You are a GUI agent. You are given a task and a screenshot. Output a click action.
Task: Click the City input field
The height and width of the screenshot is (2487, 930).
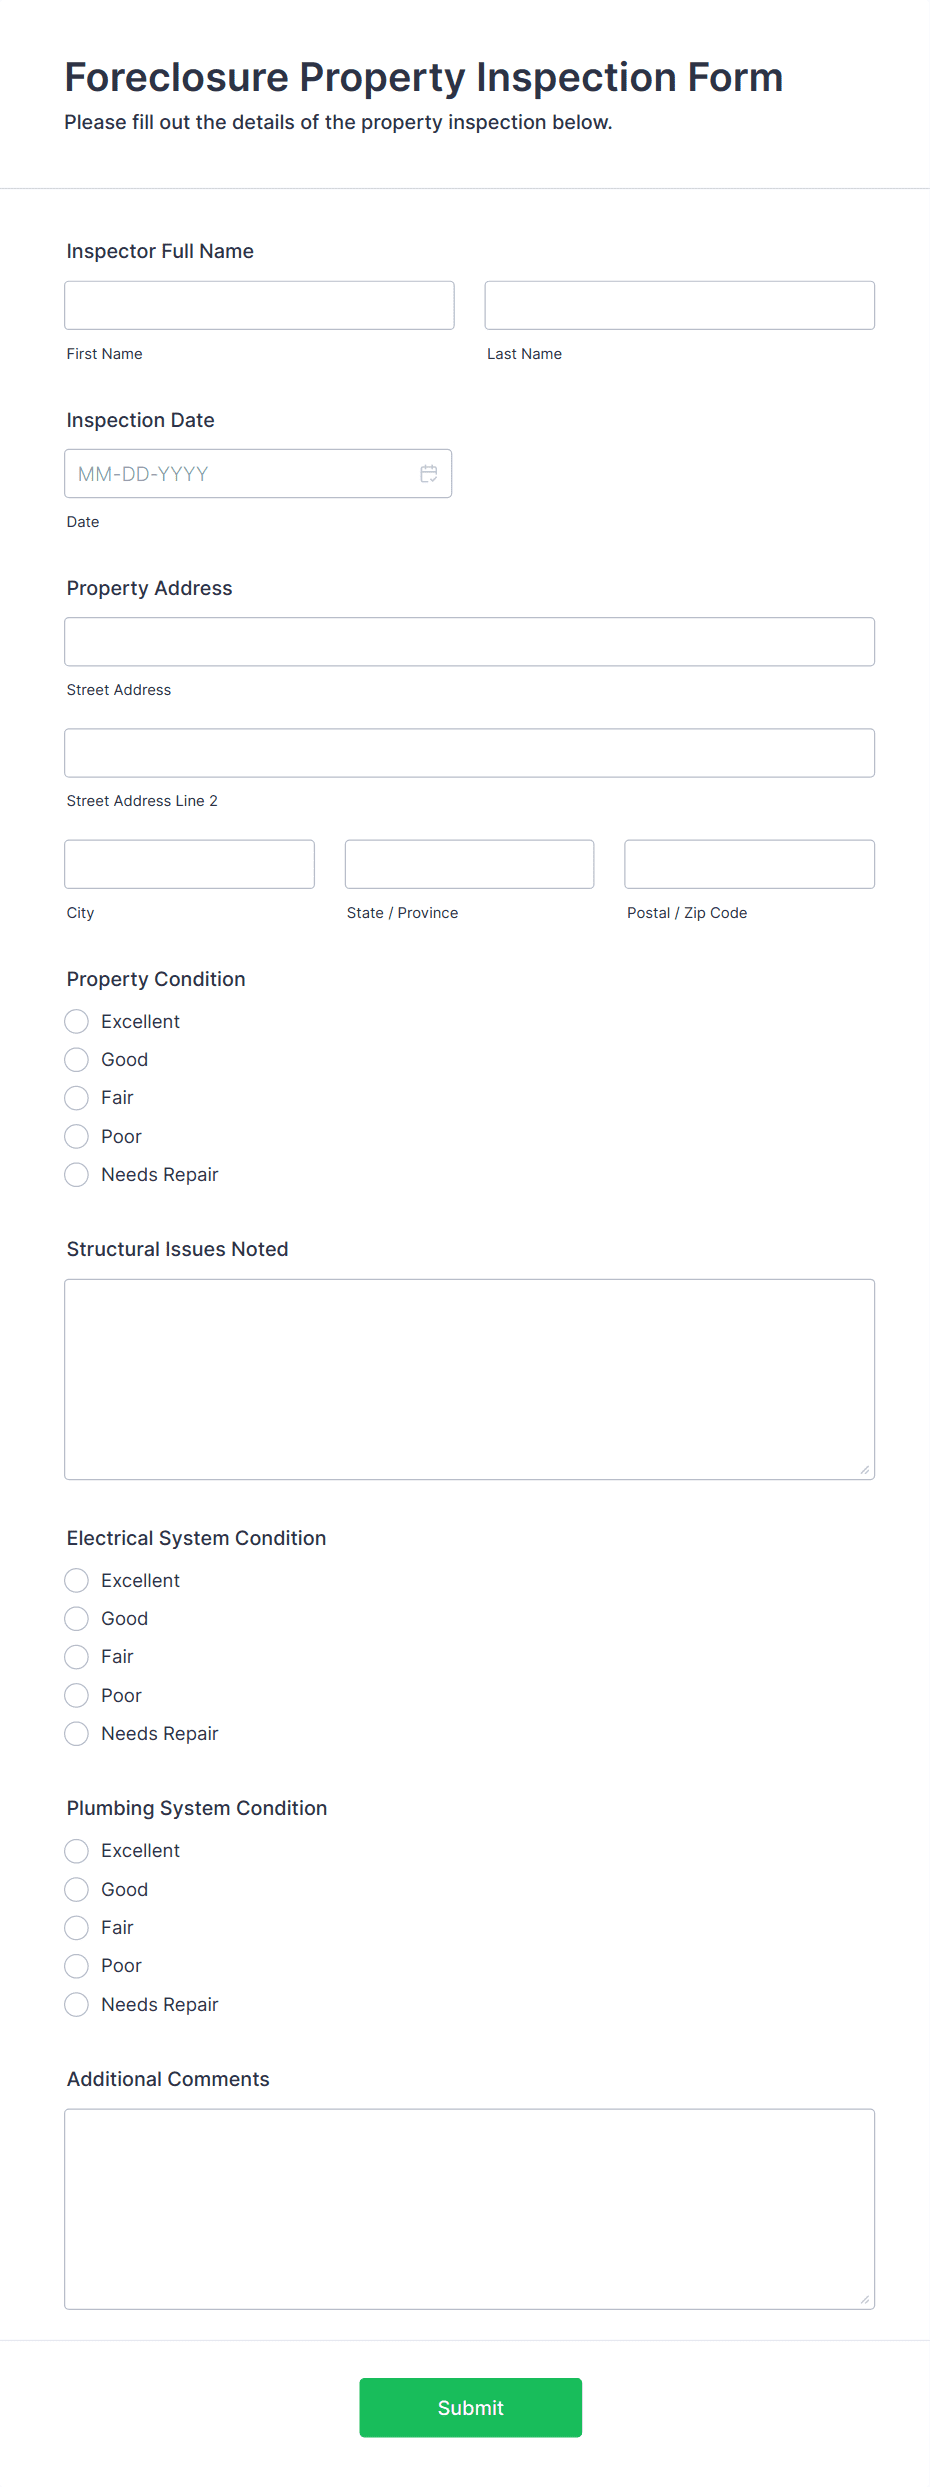click(x=188, y=863)
